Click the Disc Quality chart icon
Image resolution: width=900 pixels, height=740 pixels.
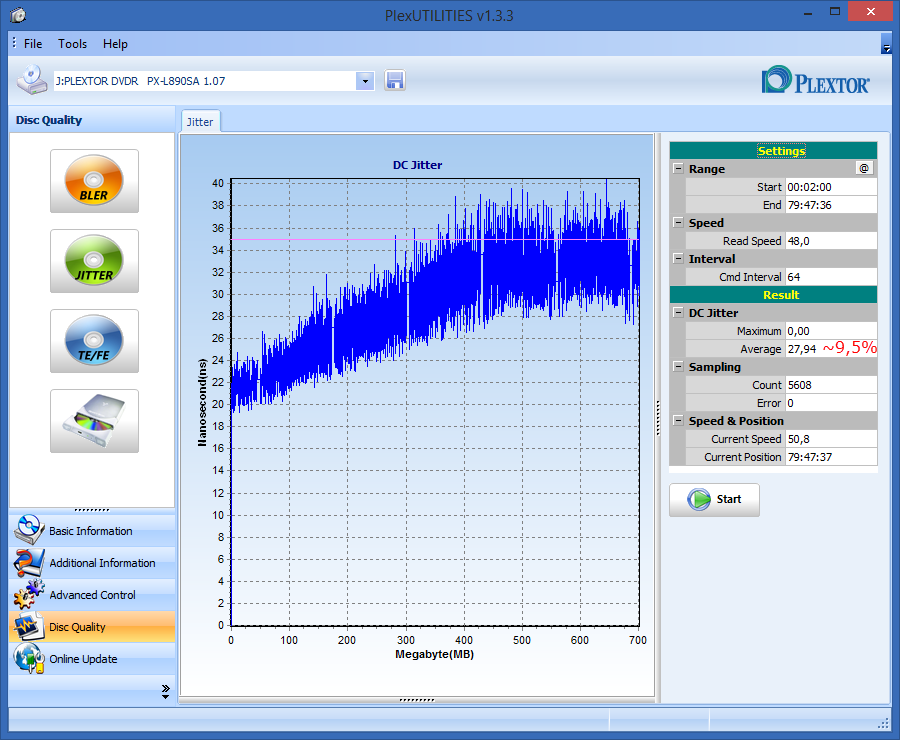click(x=29, y=626)
